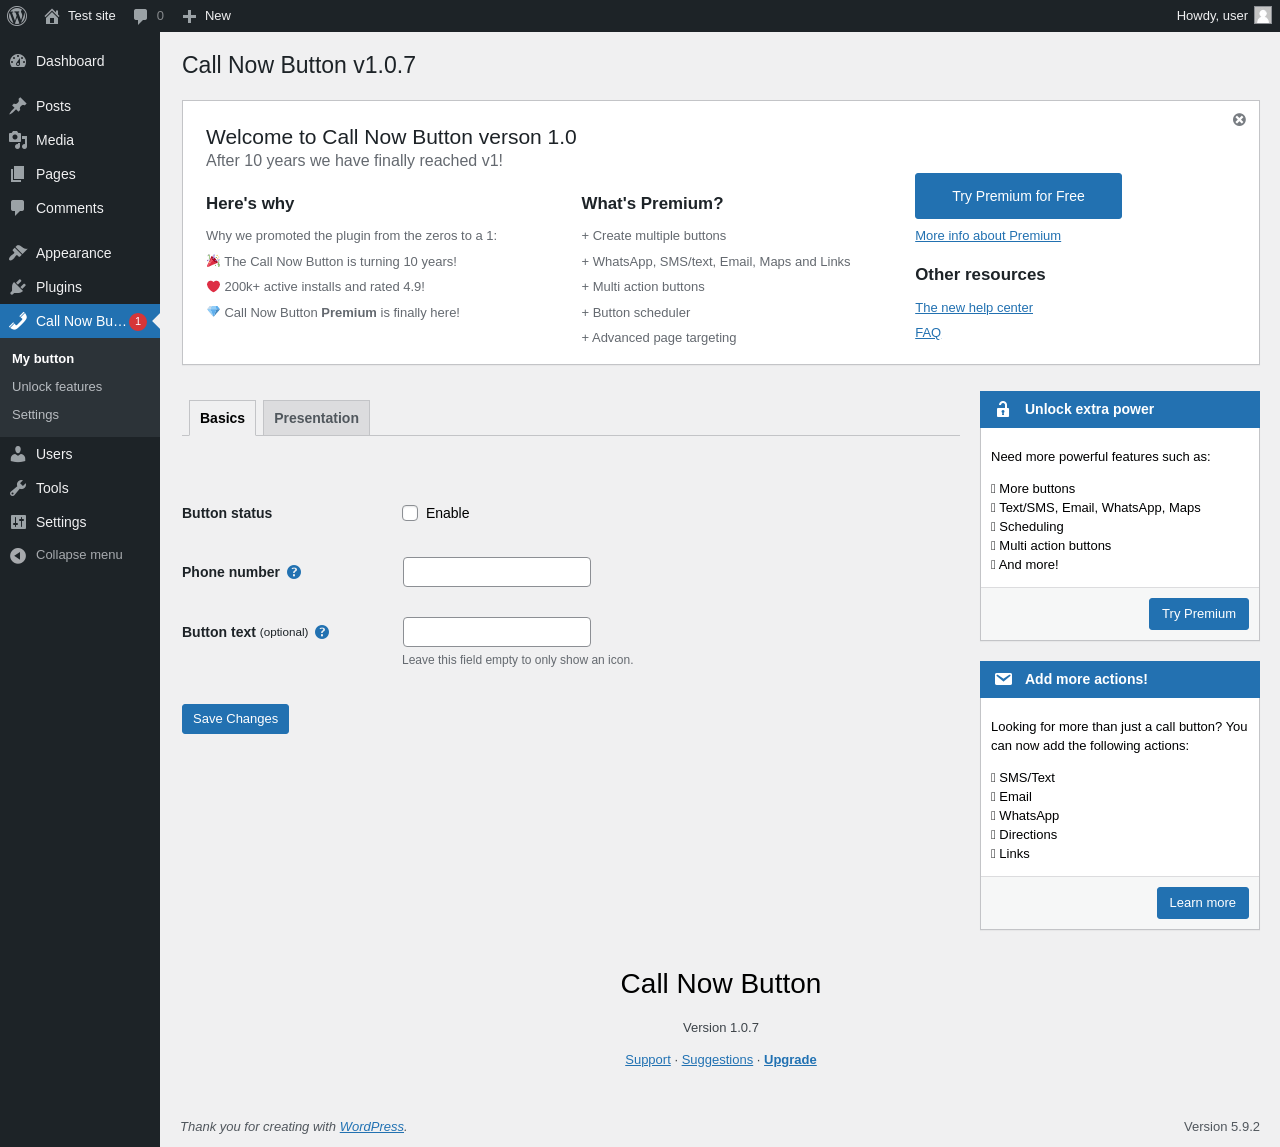Open My button submenu item
This screenshot has width=1280, height=1147.
click(x=43, y=359)
